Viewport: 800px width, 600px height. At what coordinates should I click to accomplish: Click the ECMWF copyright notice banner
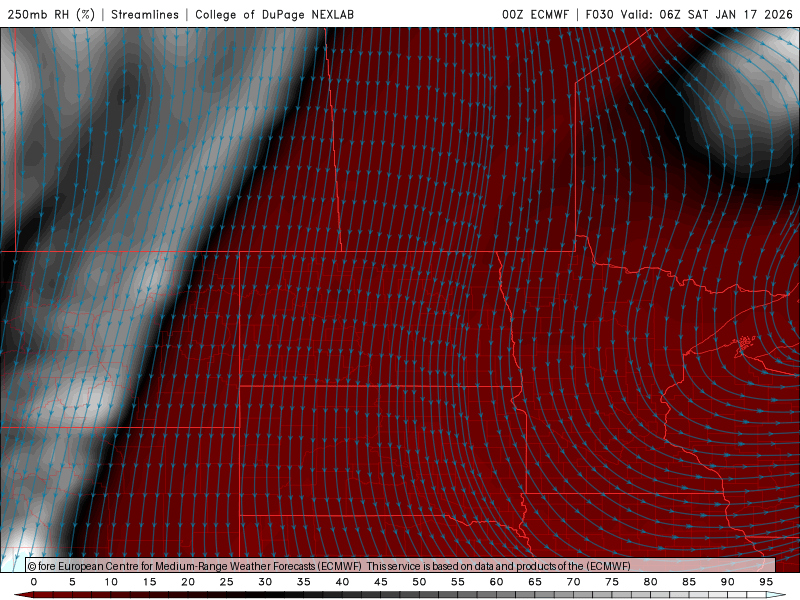click(x=401, y=566)
